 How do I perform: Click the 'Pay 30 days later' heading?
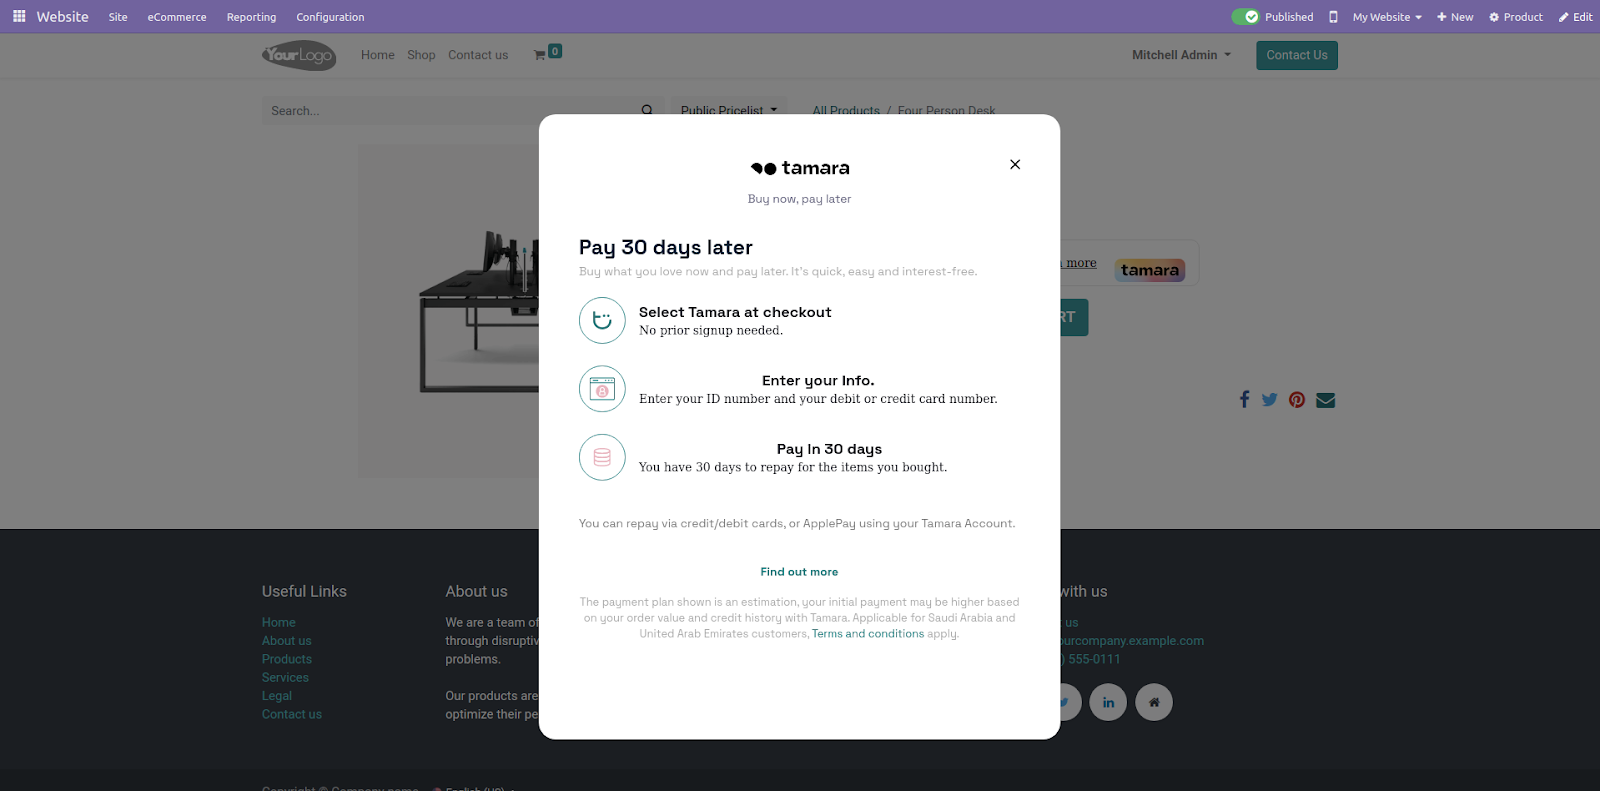(x=666, y=247)
